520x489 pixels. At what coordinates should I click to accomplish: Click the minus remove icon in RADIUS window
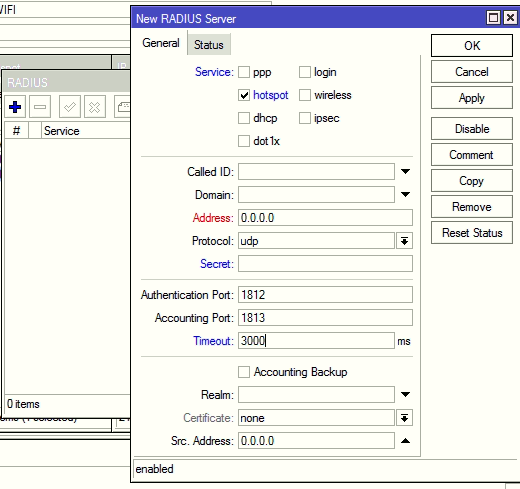(40, 107)
